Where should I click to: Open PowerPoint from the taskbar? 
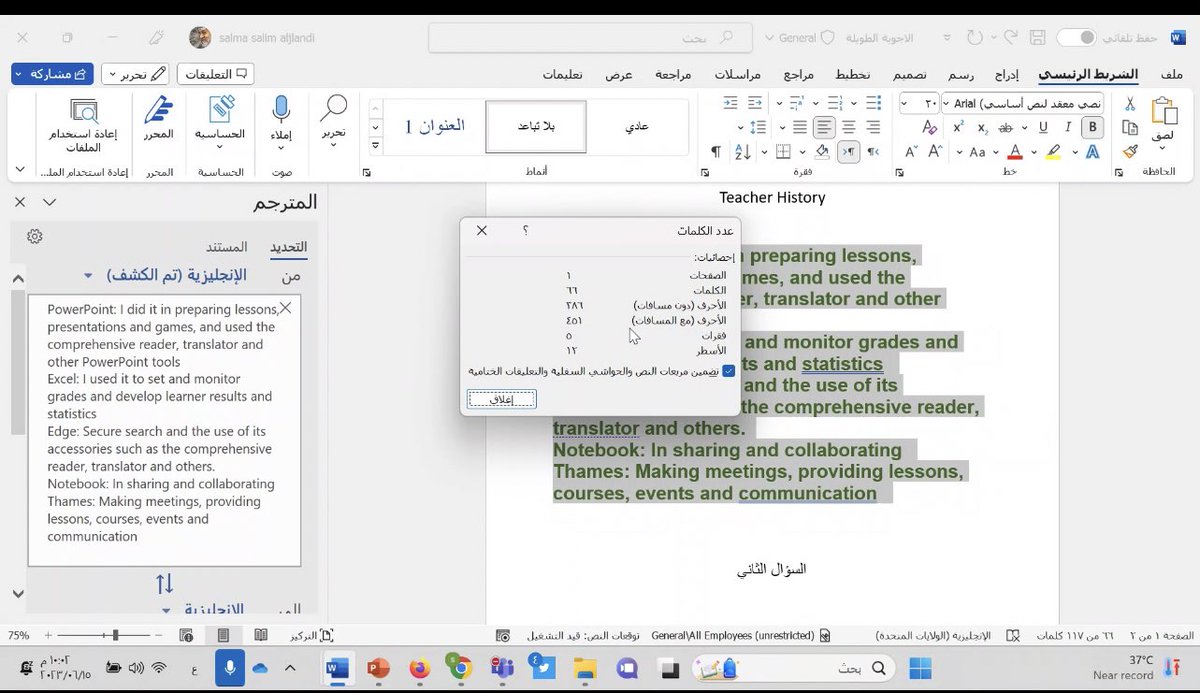[378, 668]
